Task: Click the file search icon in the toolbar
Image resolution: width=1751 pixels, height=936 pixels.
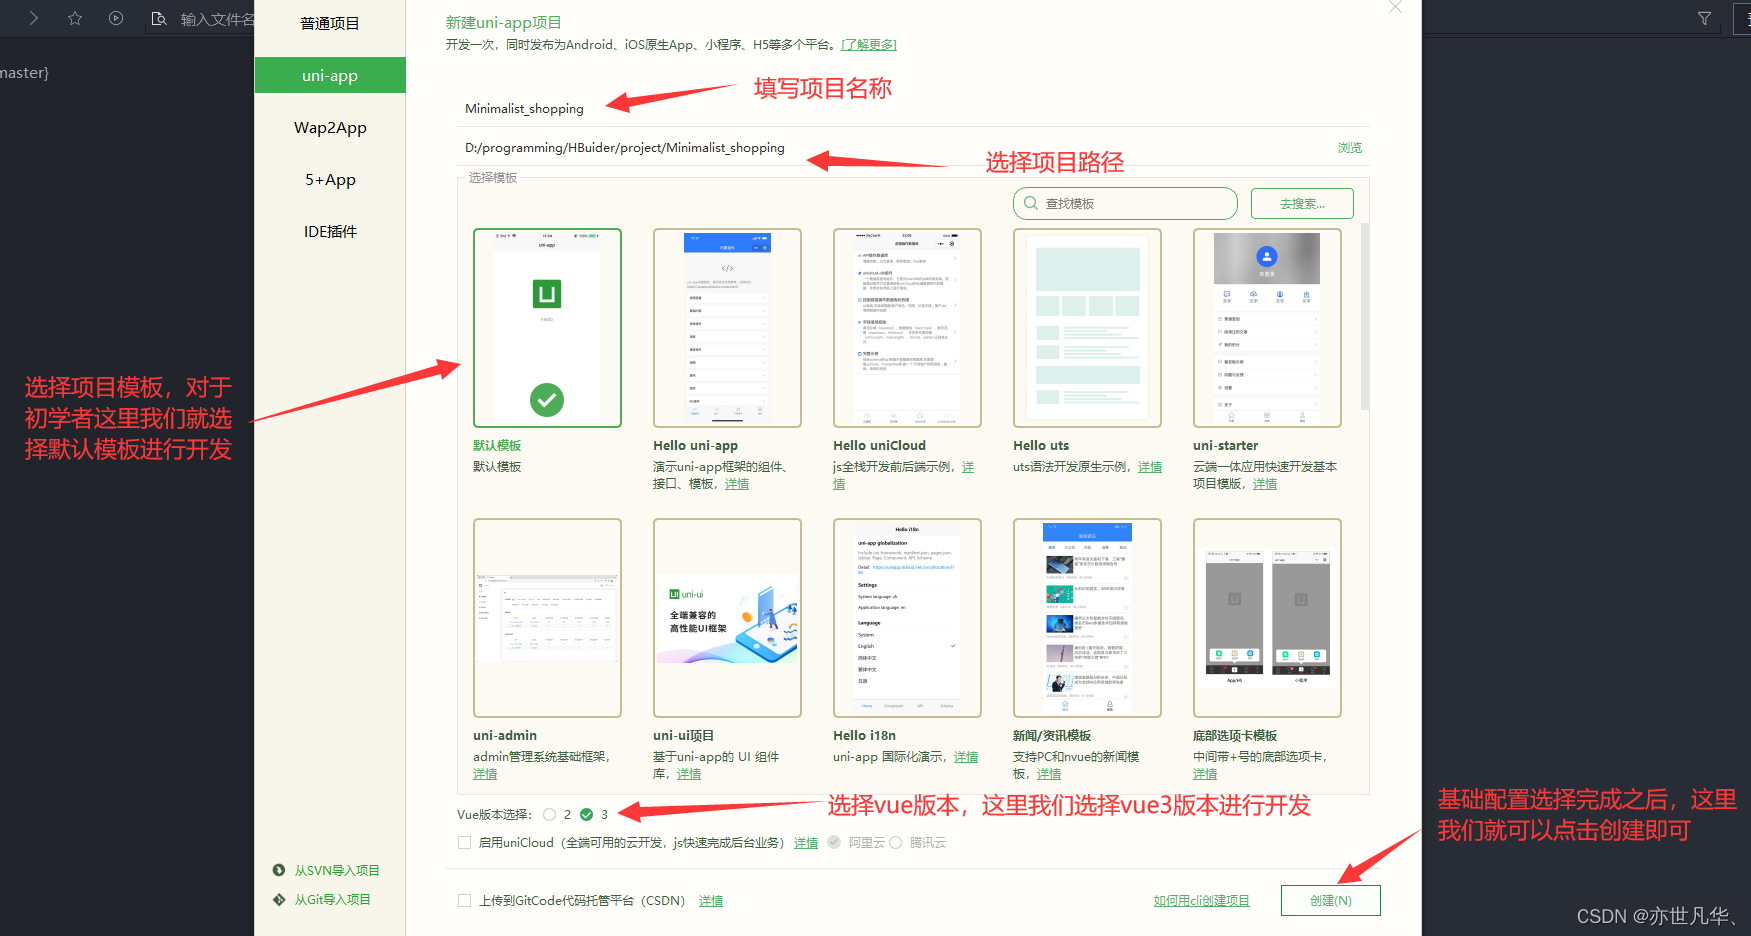Action: (x=158, y=18)
